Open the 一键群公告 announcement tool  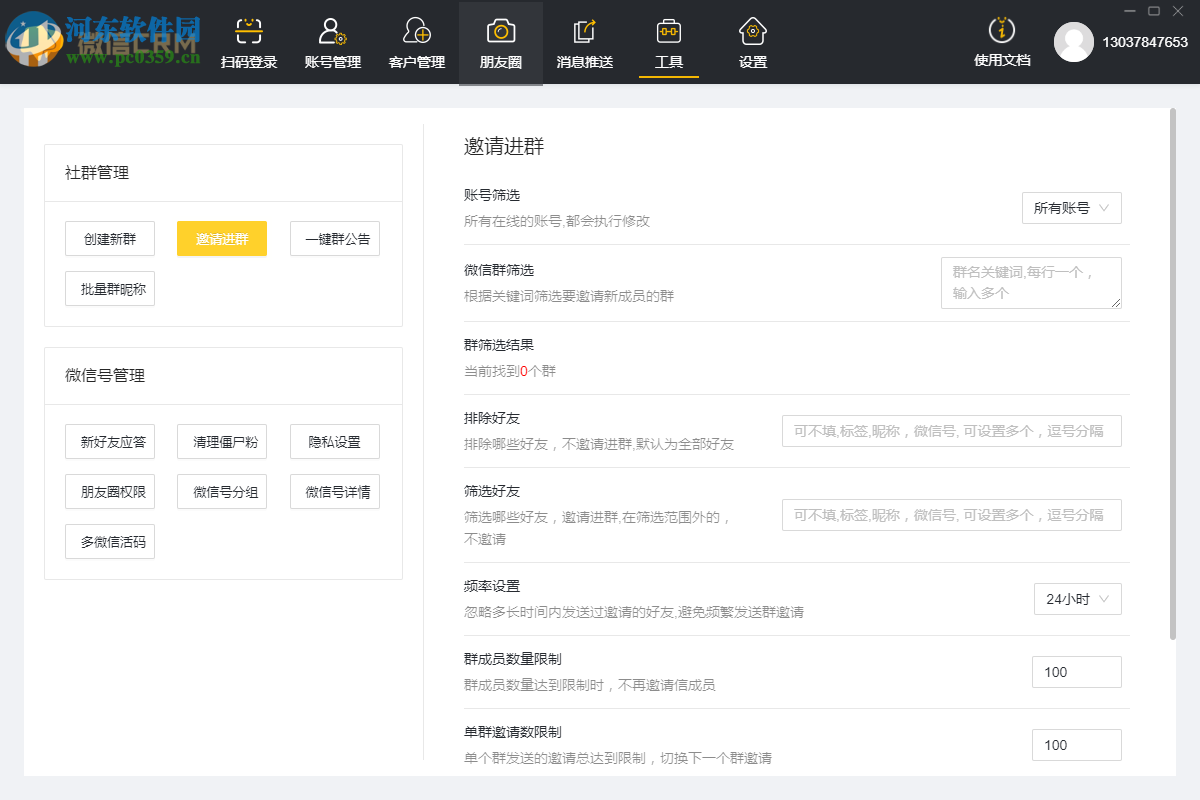point(334,238)
